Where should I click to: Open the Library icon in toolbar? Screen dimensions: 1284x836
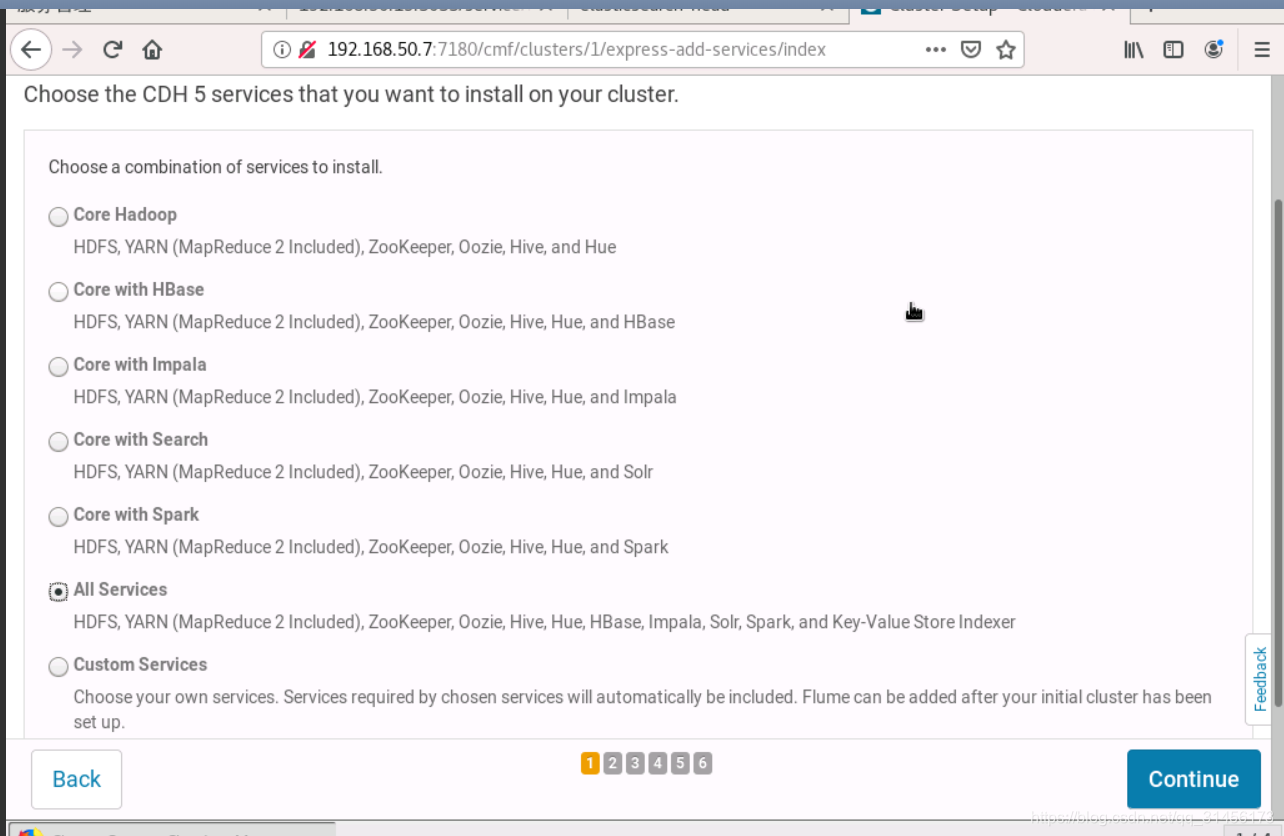tap(1133, 49)
